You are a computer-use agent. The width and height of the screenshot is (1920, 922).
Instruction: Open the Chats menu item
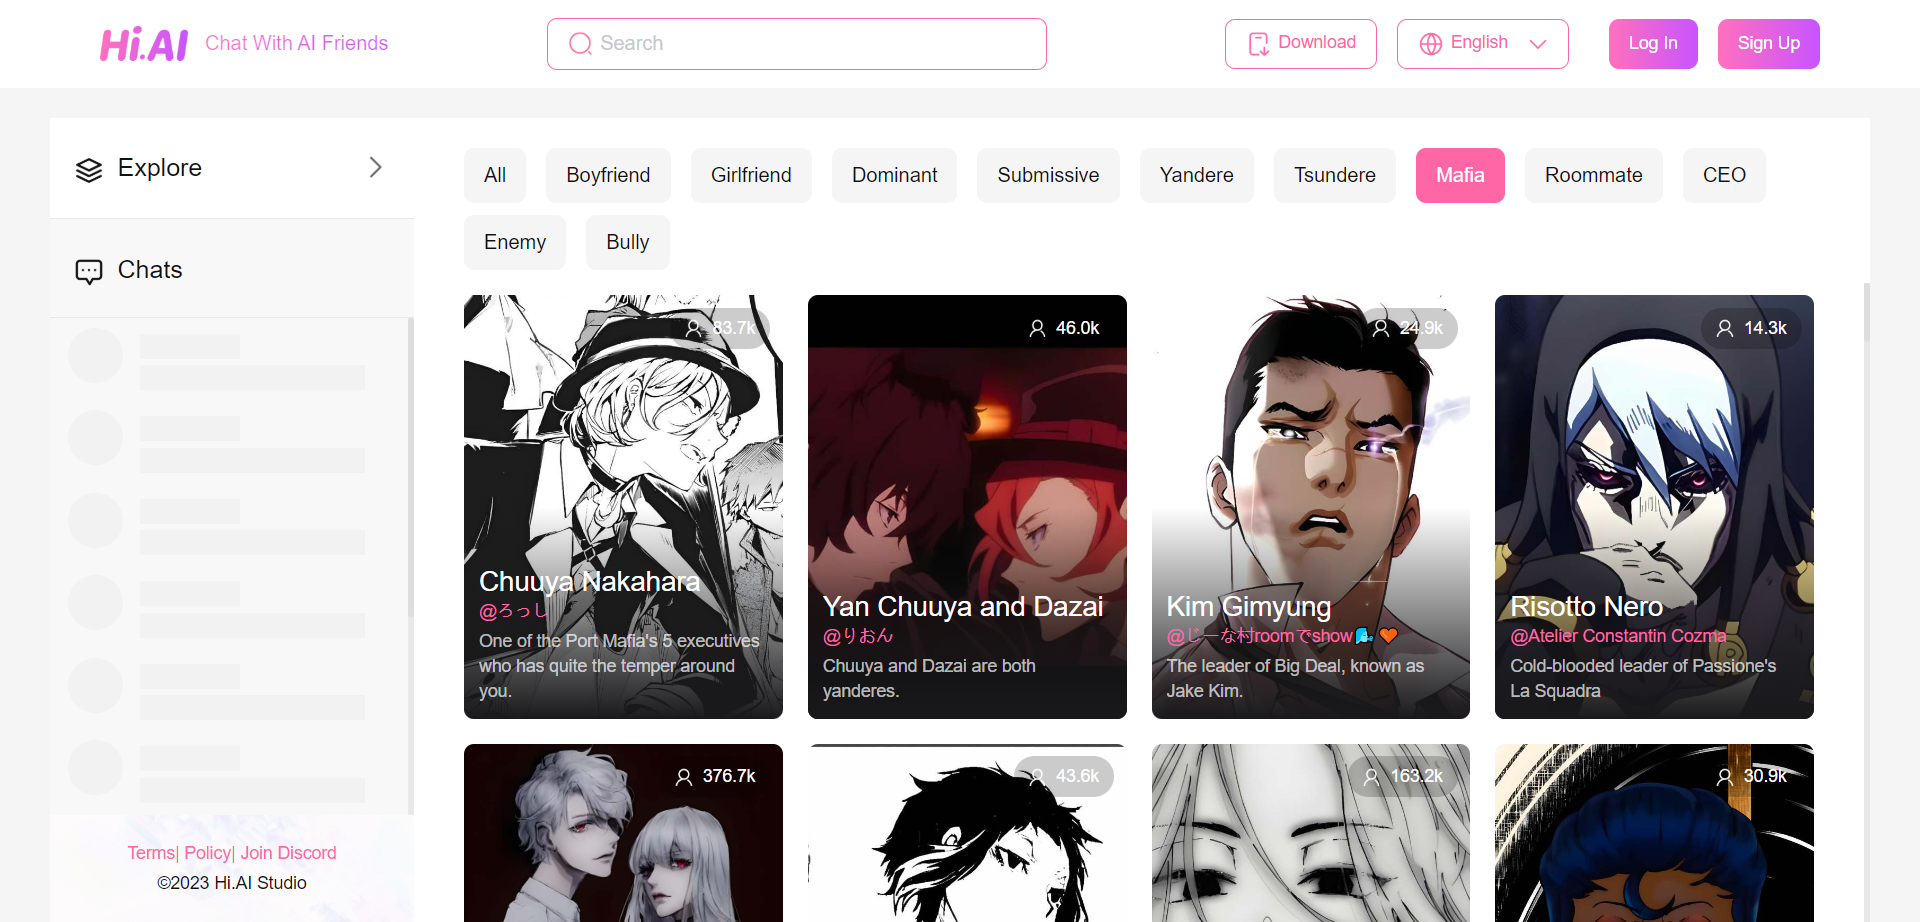[232, 270]
